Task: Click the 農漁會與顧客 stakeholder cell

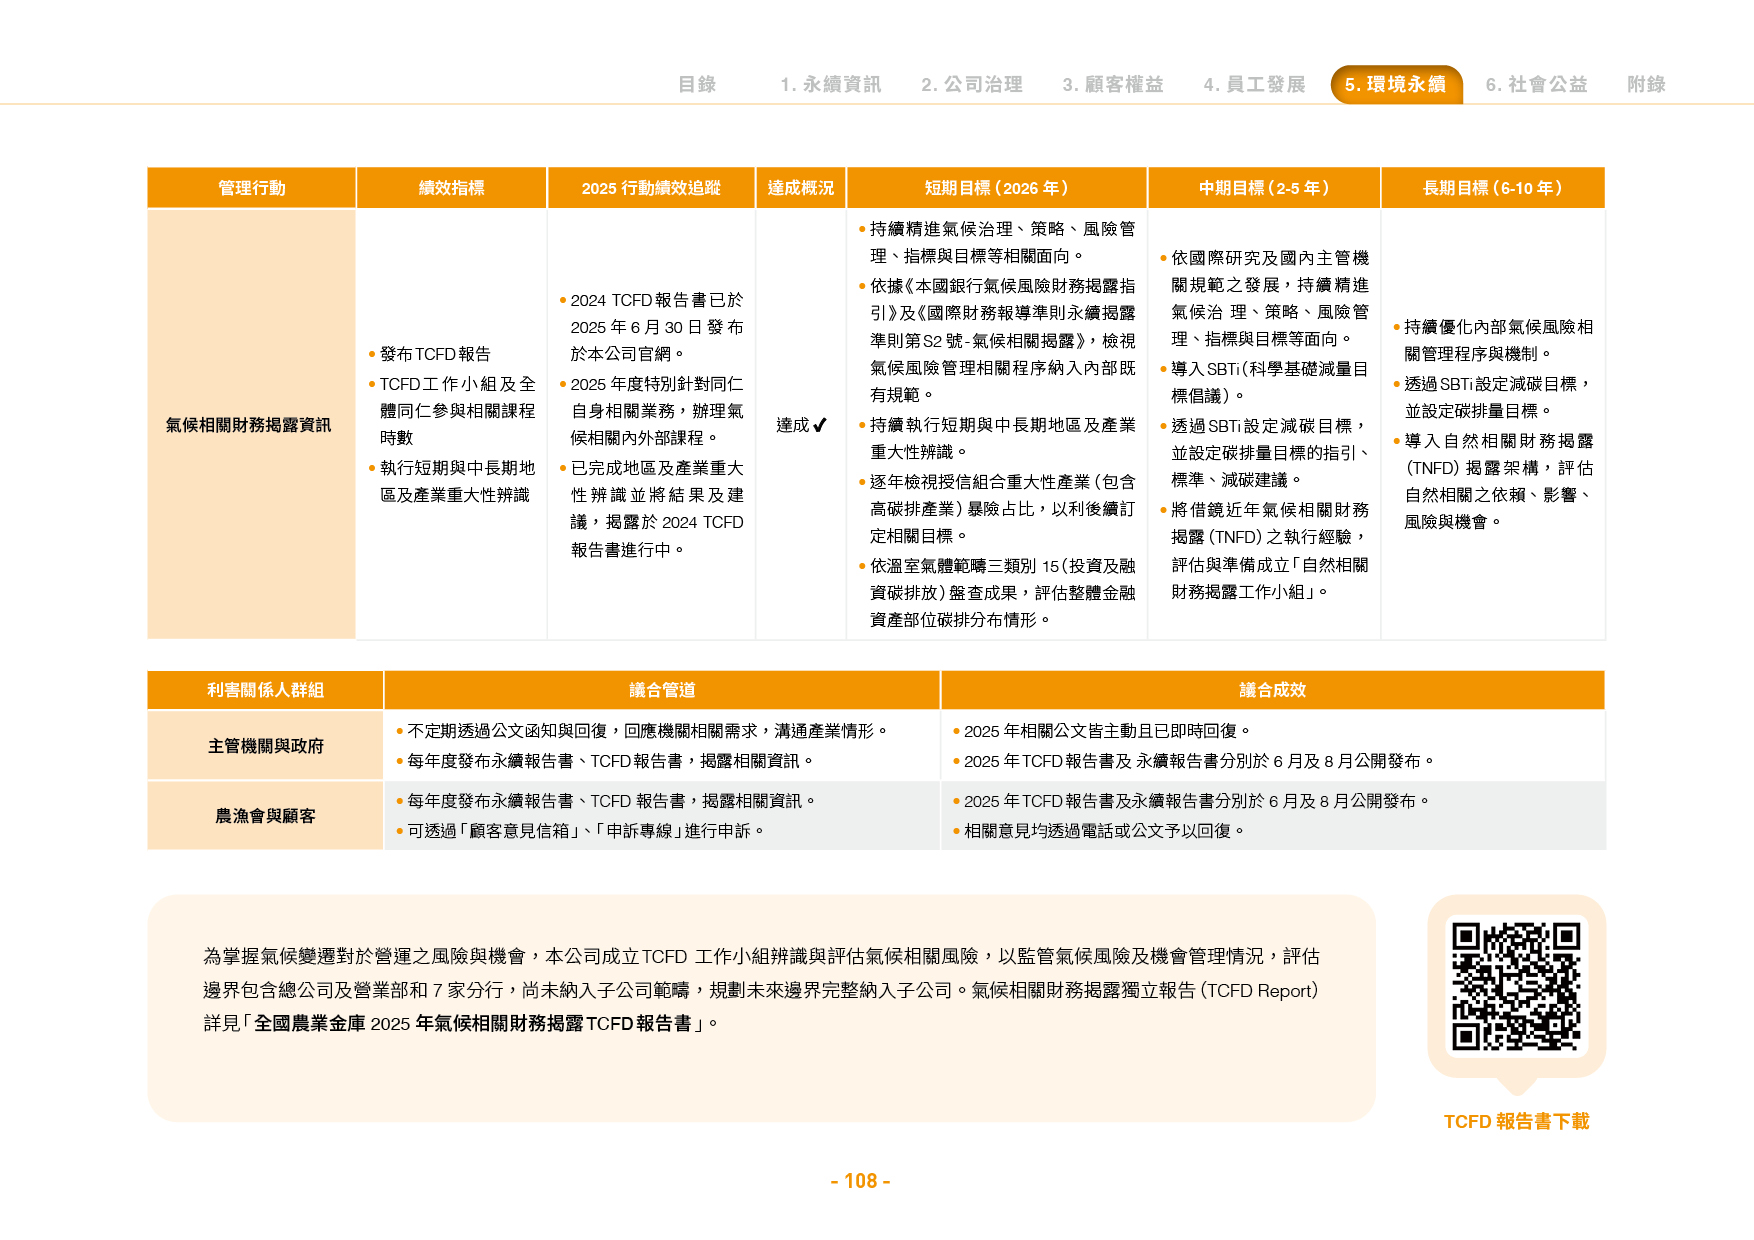Action: click(265, 816)
